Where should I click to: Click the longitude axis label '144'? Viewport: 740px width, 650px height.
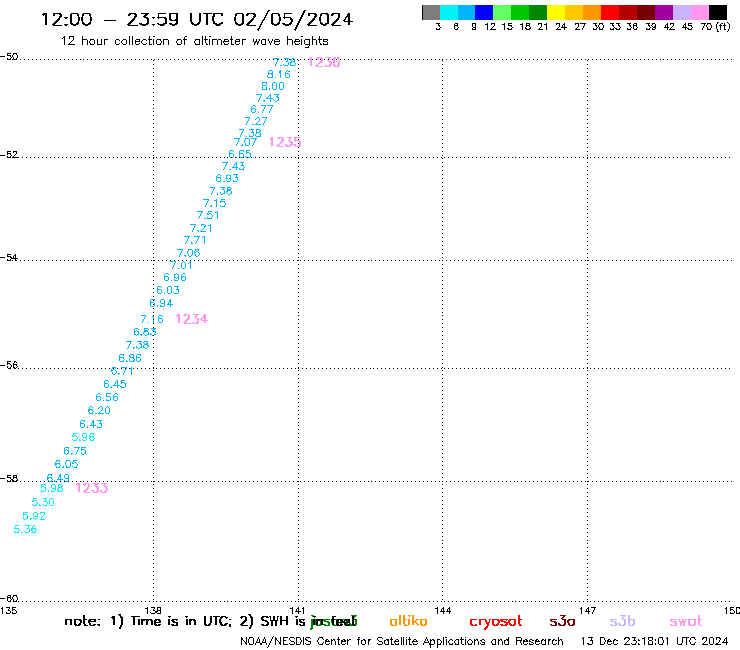442,611
